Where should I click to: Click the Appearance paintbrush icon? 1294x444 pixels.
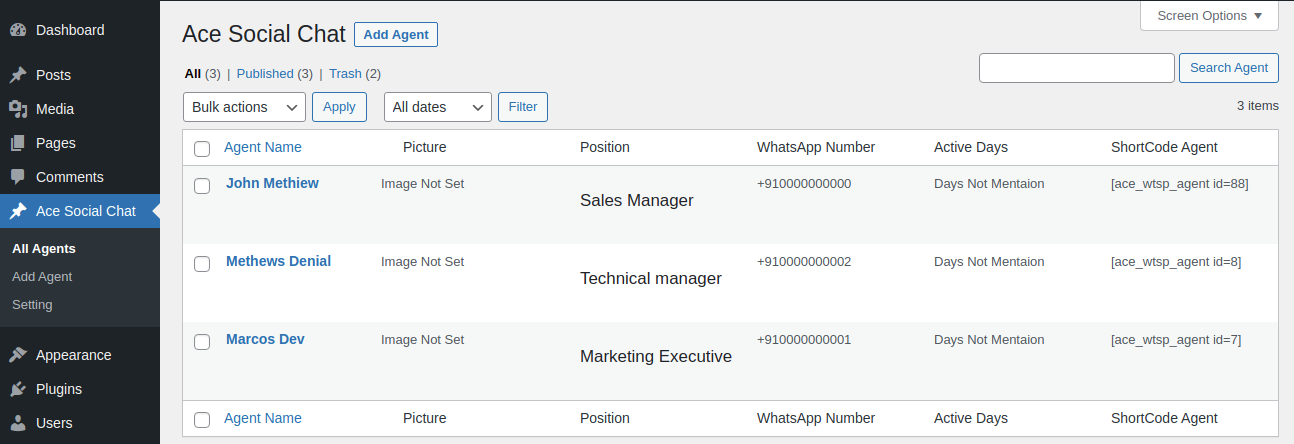coord(18,355)
